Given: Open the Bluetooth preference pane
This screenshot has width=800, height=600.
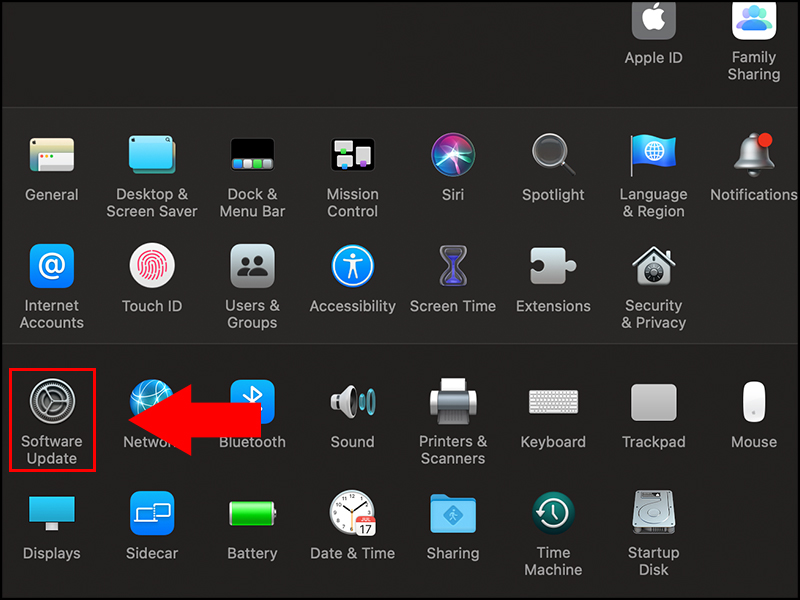Looking at the screenshot, I should [x=252, y=400].
